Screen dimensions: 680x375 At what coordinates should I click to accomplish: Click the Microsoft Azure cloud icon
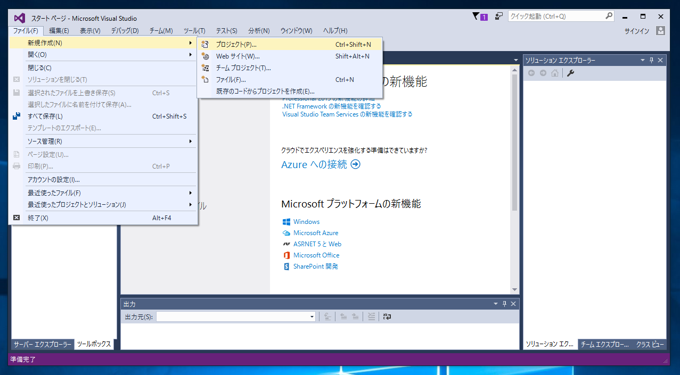pyautogui.click(x=286, y=233)
